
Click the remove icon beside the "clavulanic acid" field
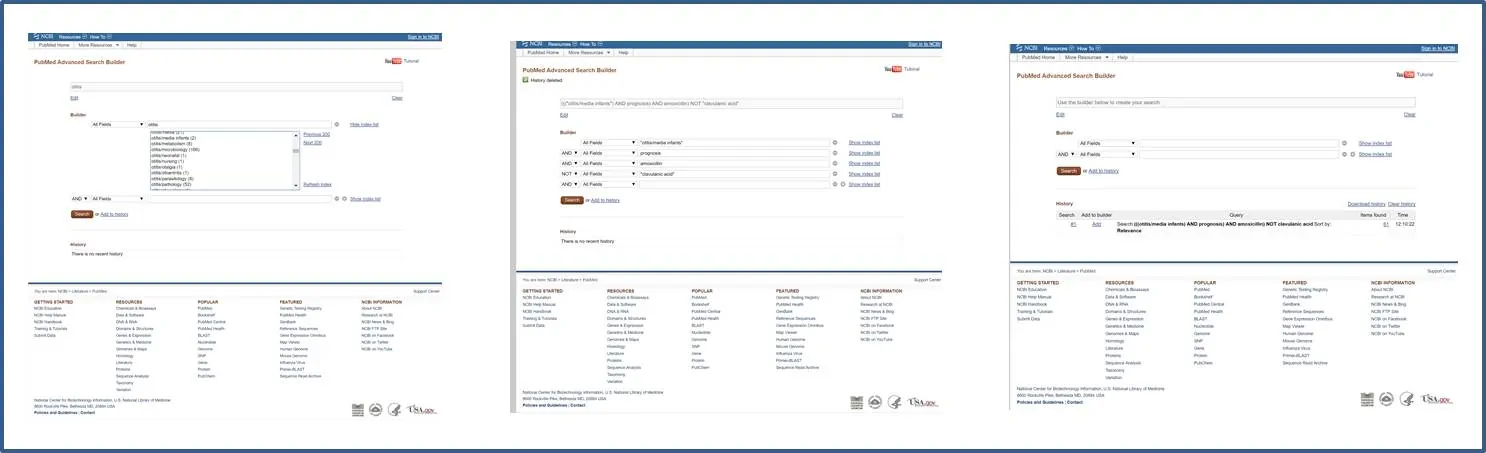coord(835,174)
